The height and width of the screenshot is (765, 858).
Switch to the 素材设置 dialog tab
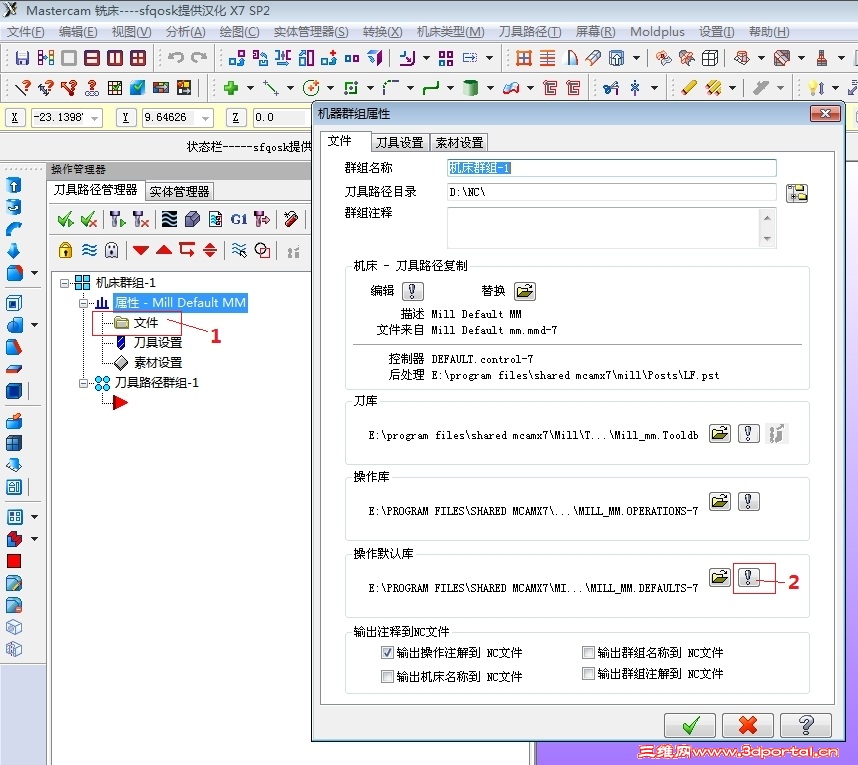pyautogui.click(x=459, y=143)
